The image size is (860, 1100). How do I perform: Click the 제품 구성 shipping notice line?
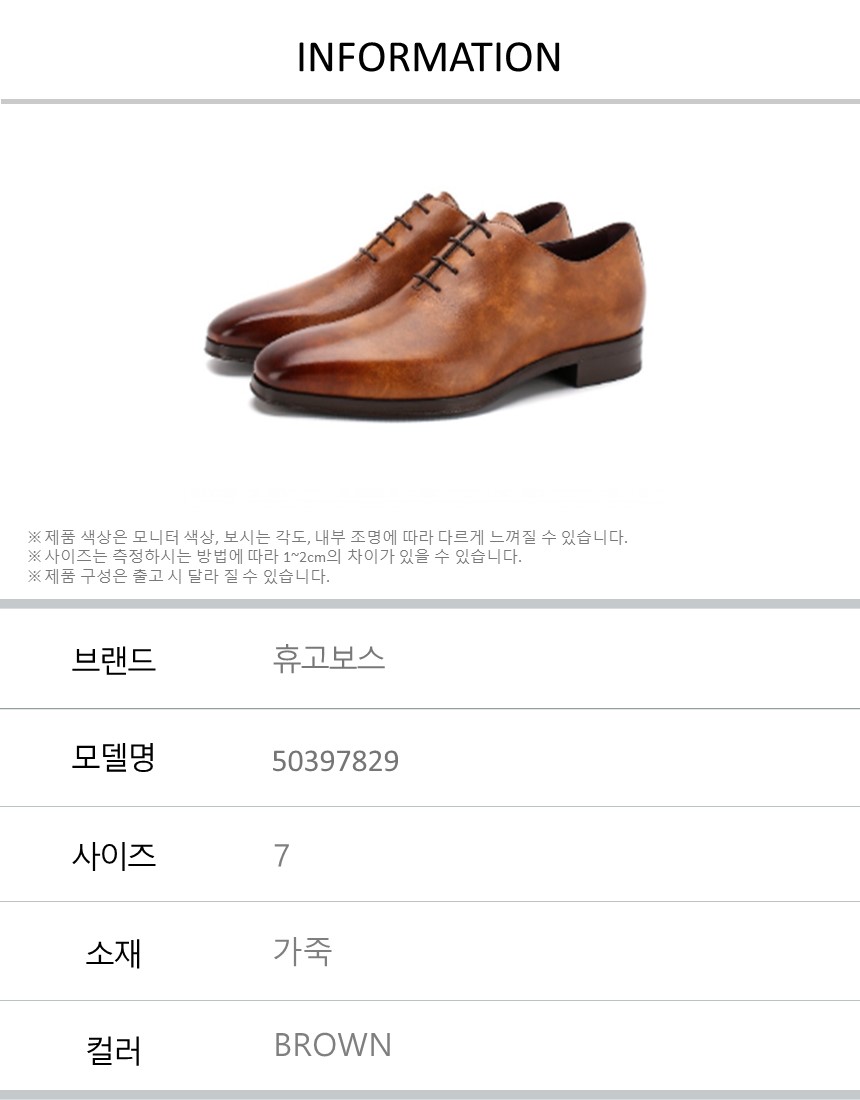click(x=178, y=577)
